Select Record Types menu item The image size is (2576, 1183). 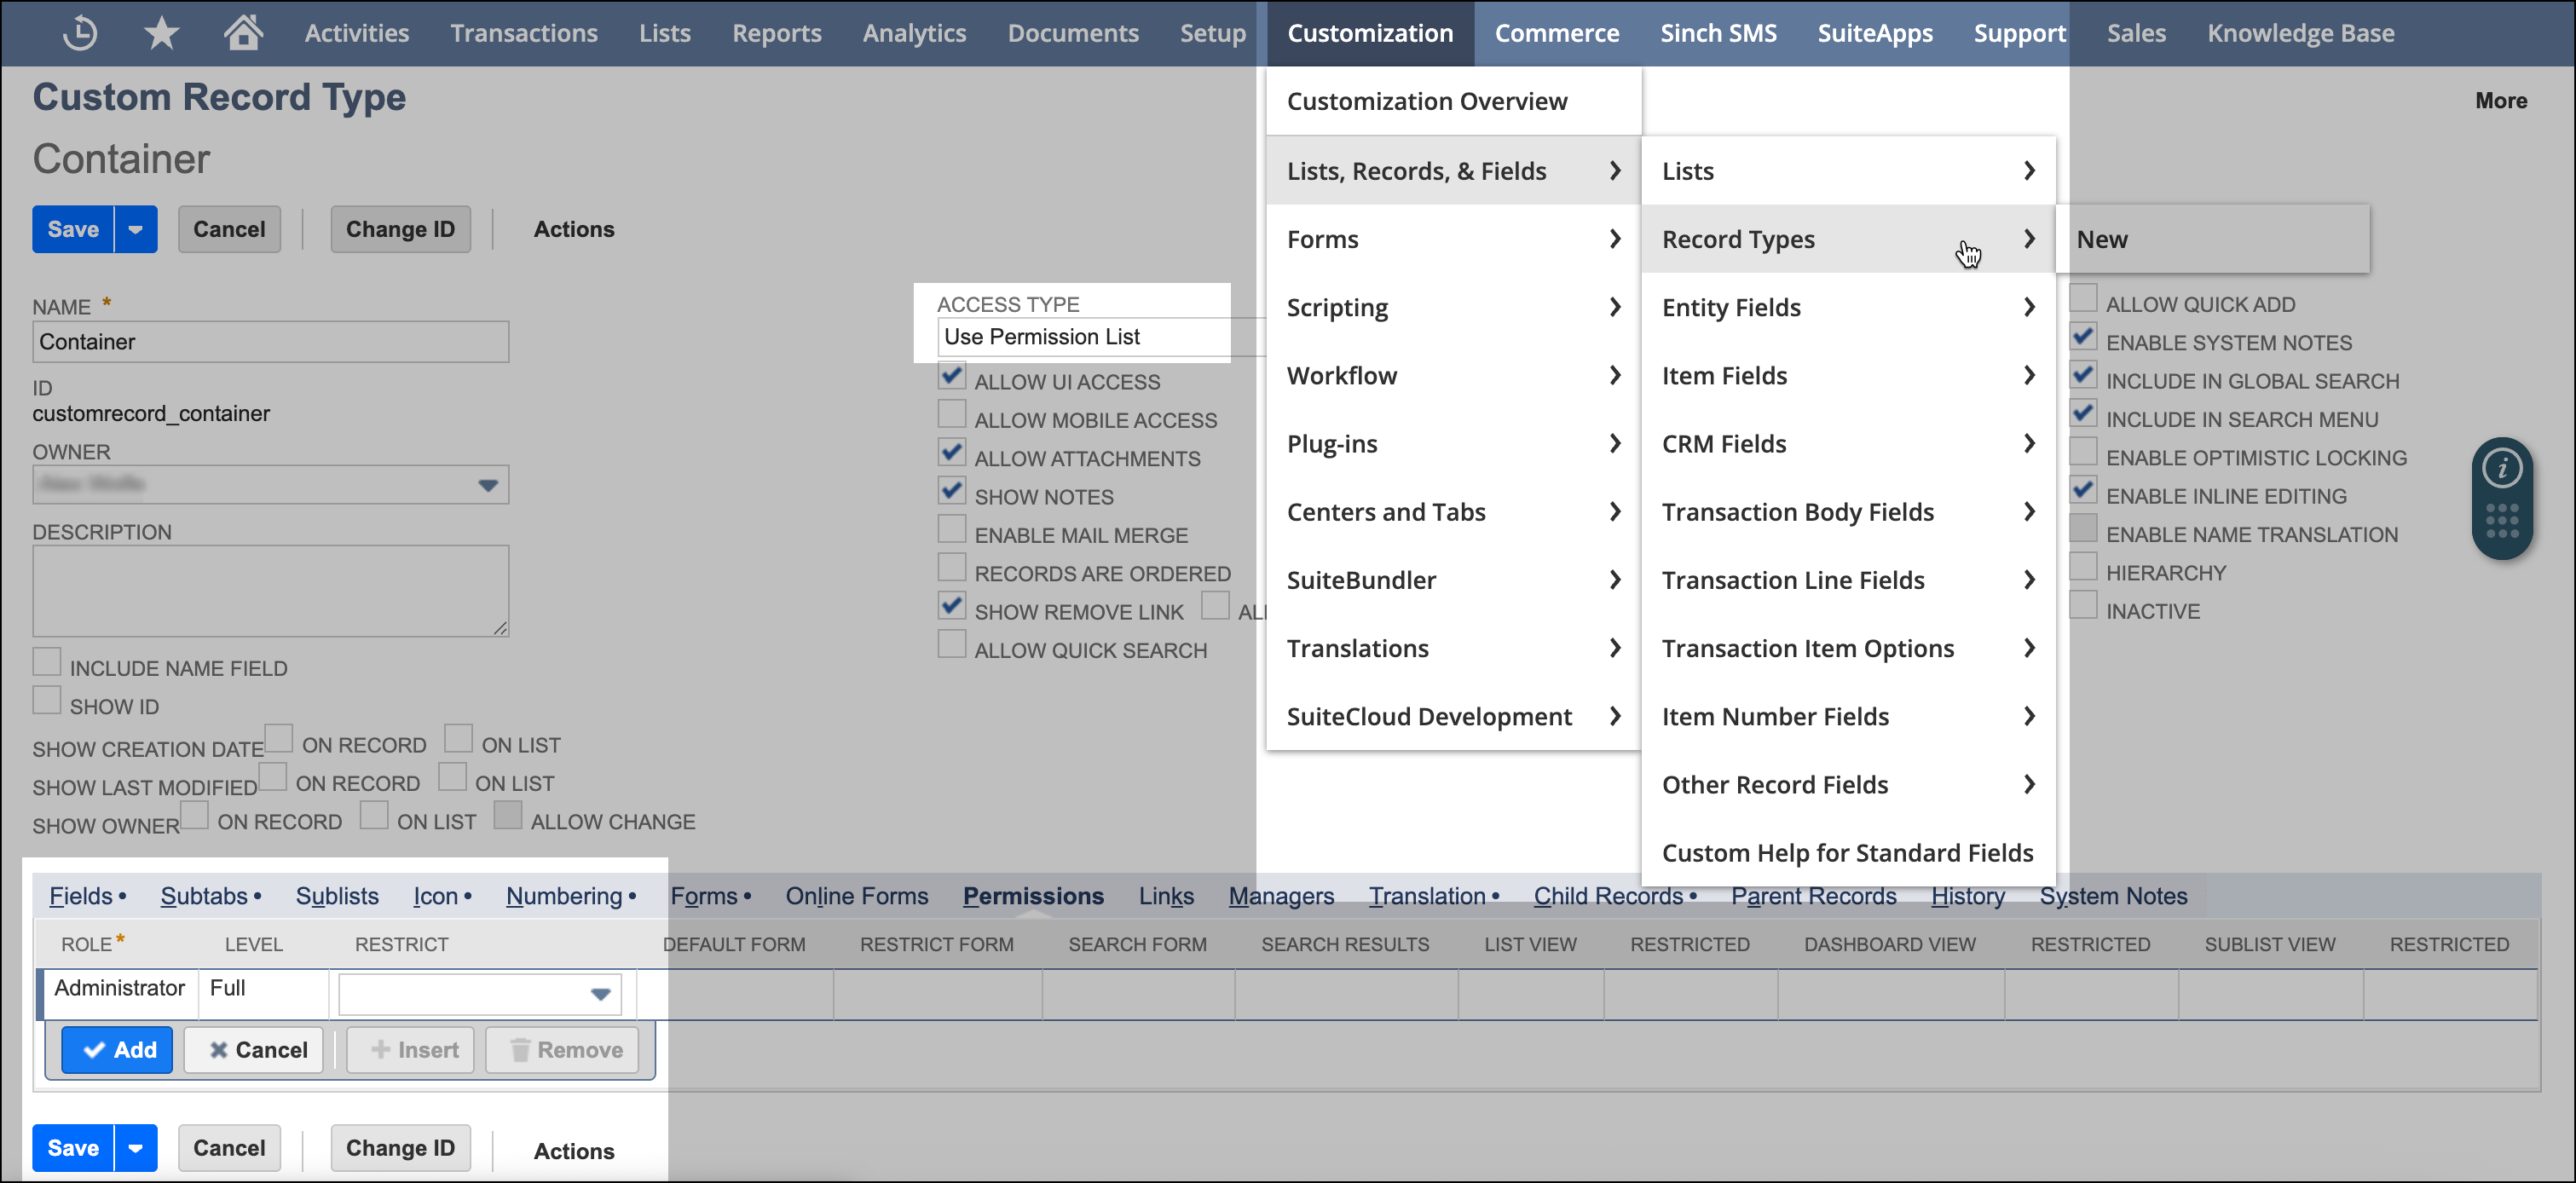[1847, 239]
